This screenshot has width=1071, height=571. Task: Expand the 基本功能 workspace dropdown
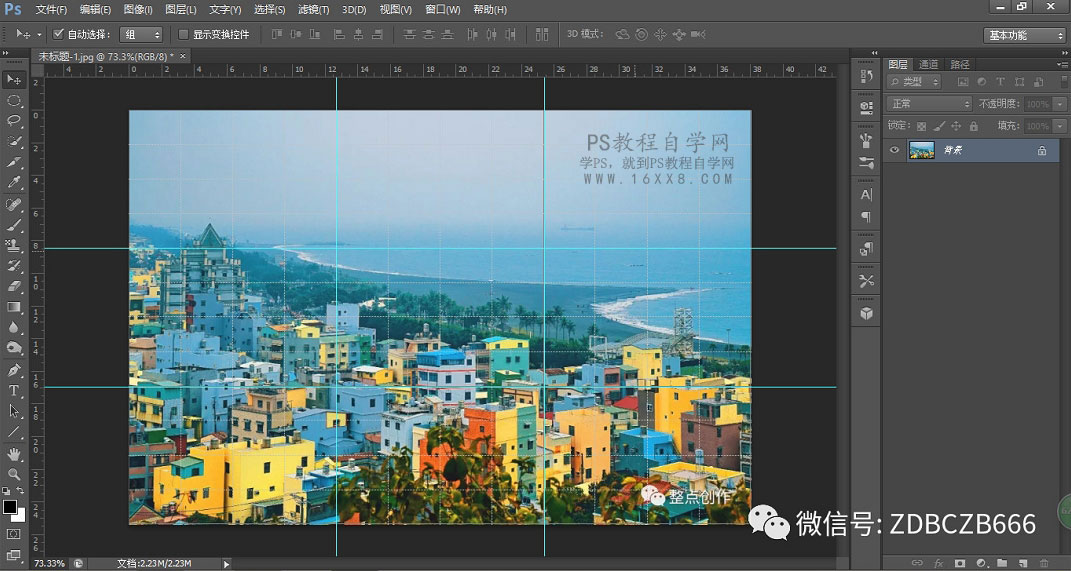(x=1025, y=35)
